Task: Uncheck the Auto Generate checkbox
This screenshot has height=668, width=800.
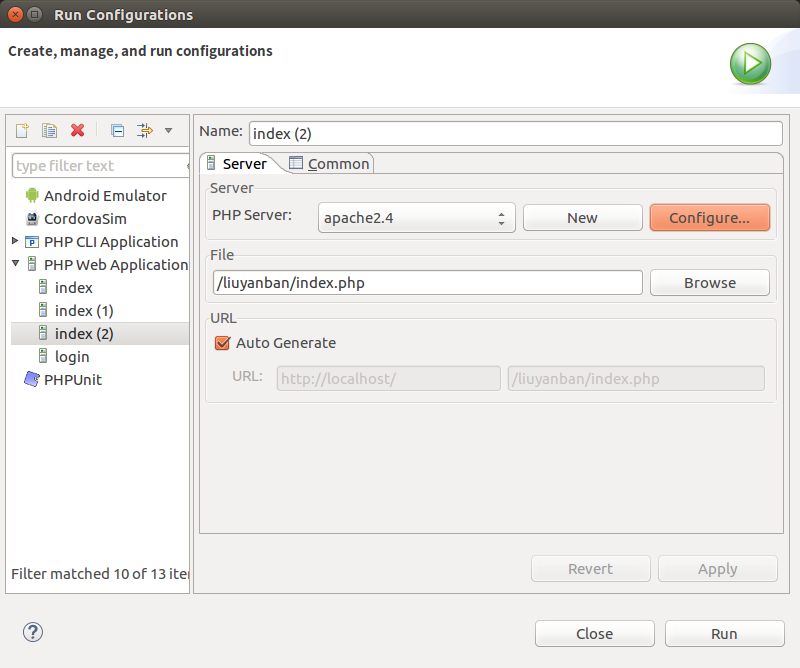Action: (223, 343)
